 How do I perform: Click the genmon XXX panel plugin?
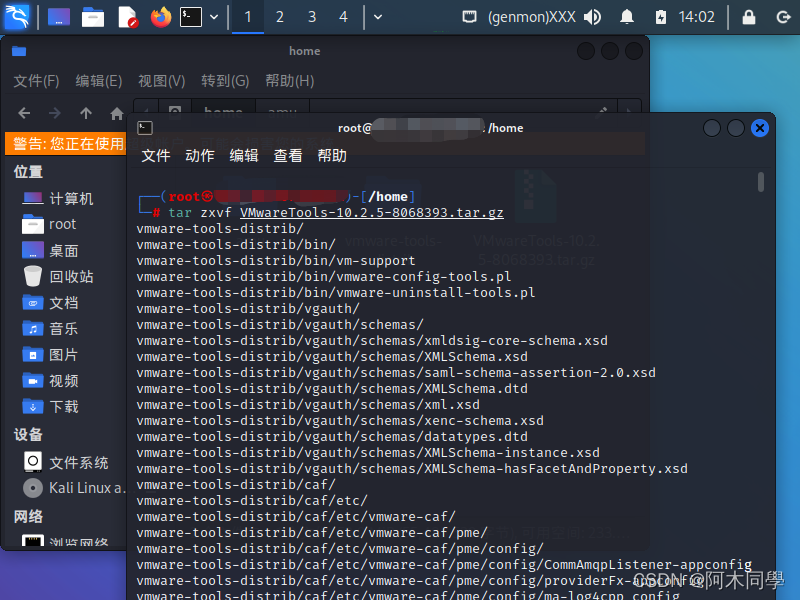click(x=532, y=17)
